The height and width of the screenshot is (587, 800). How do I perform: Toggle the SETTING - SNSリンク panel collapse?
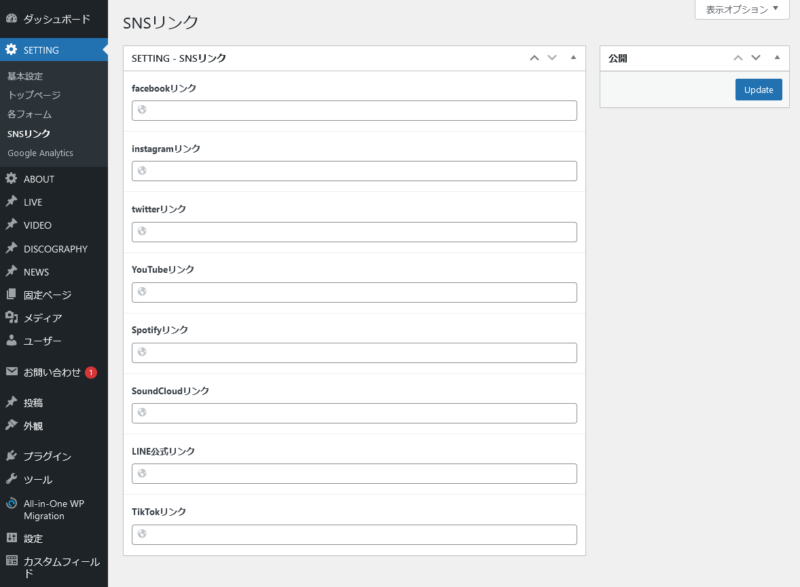coord(573,58)
